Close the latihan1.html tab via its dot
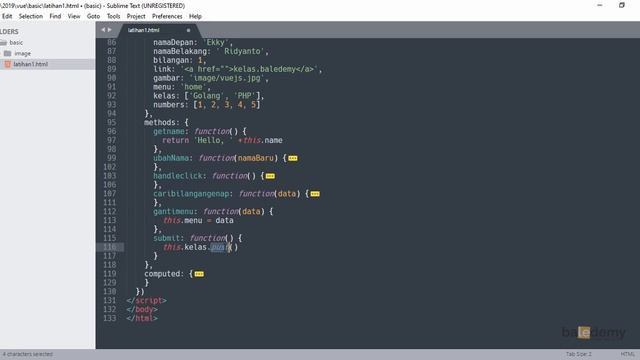This screenshot has height=360, width=640. point(188,30)
